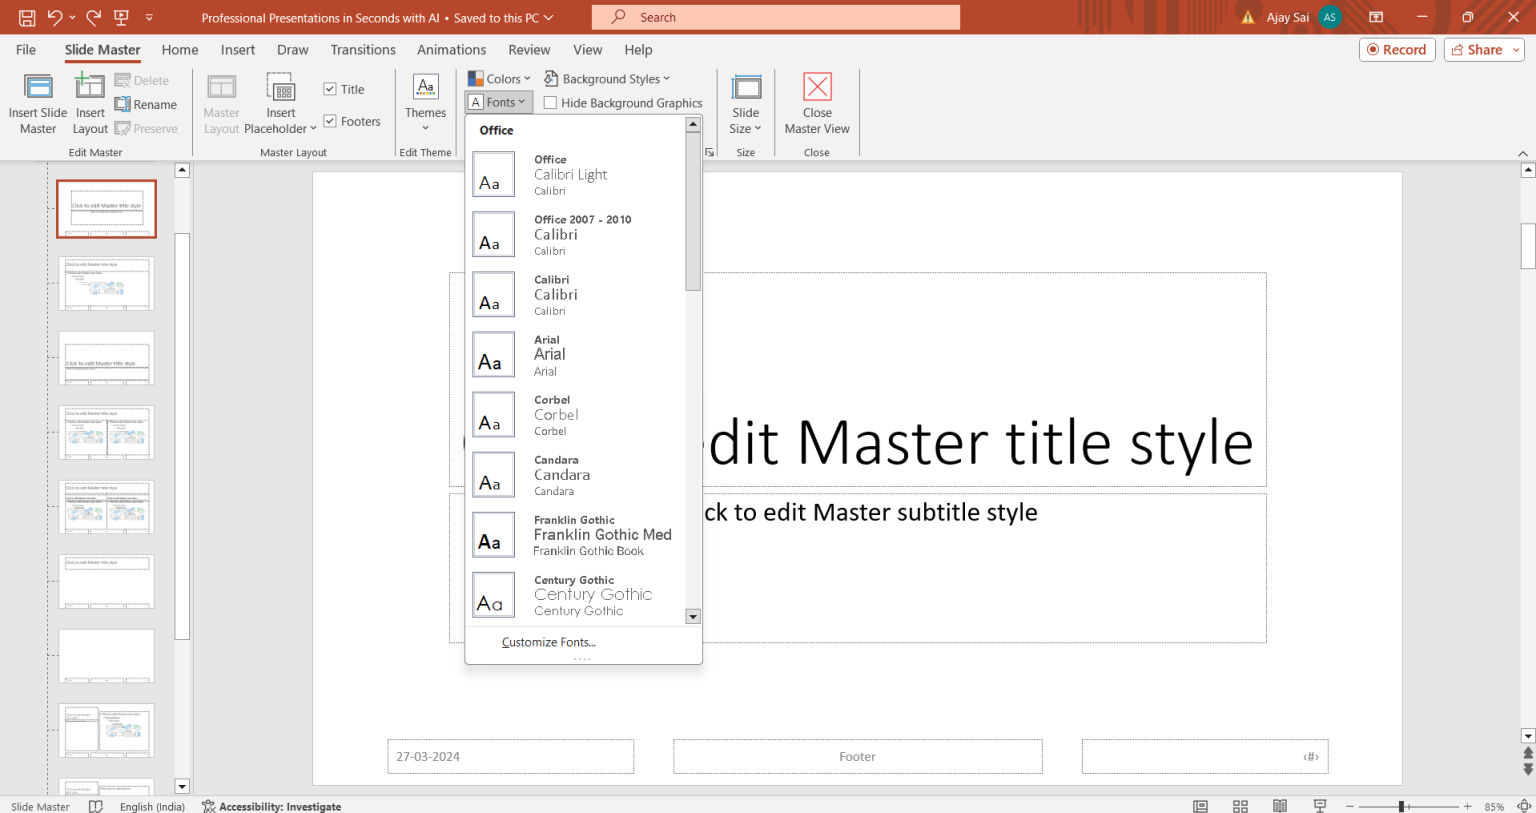Open Themes gallery
Viewport: 1536px width, 813px height.
(x=425, y=103)
